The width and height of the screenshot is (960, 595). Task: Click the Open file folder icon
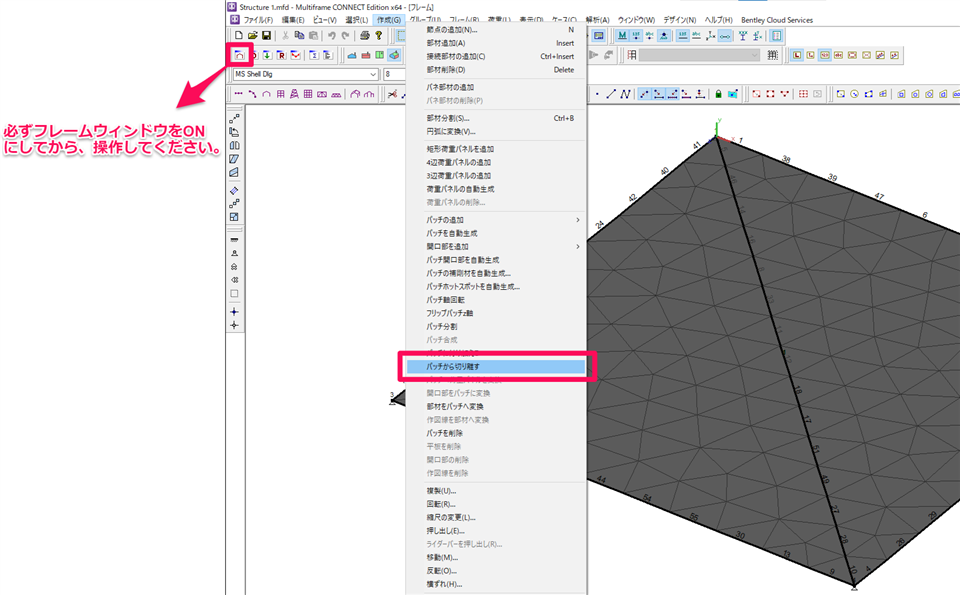pos(252,36)
